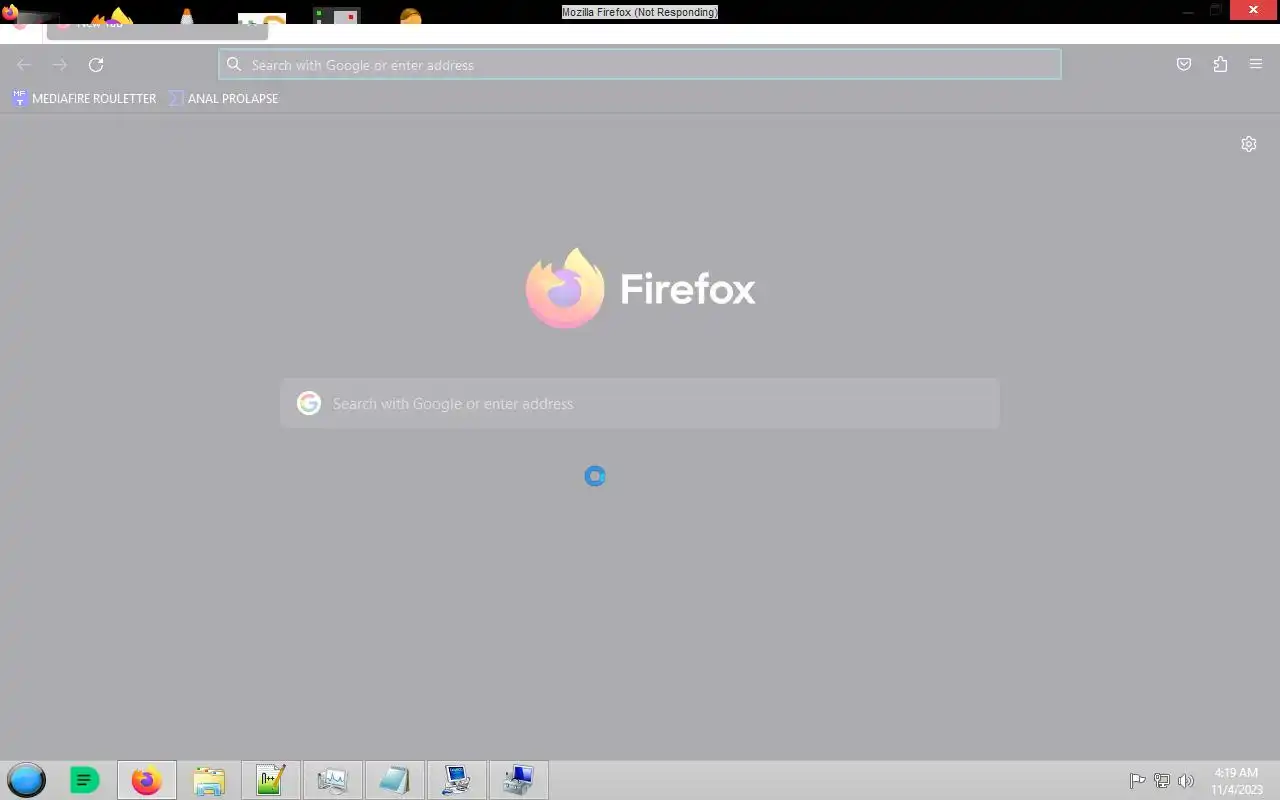The height and width of the screenshot is (800, 1280).
Task: Click the Firefox icon in title bar corner
Action: [10, 14]
